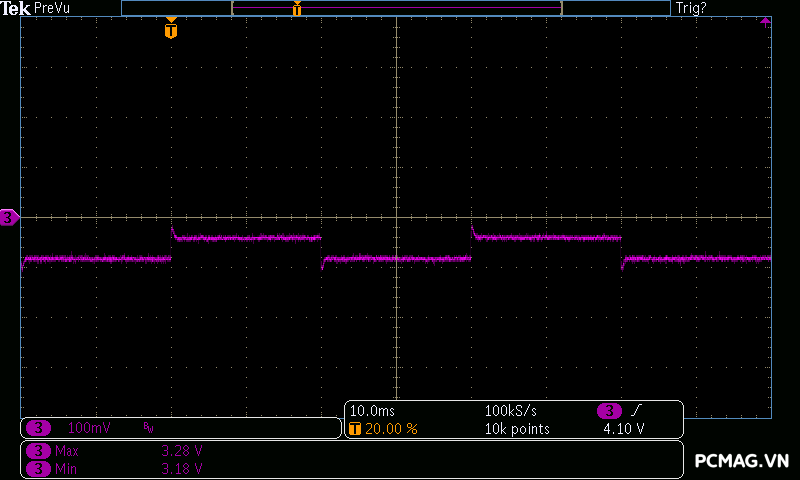Select the channel 3 badge beside 100mV
Image resolution: width=800 pixels, height=480 pixels.
coord(37,428)
